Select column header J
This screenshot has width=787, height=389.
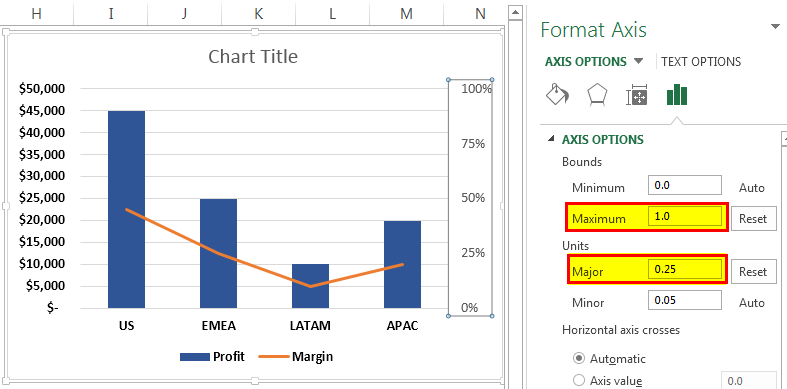point(184,13)
